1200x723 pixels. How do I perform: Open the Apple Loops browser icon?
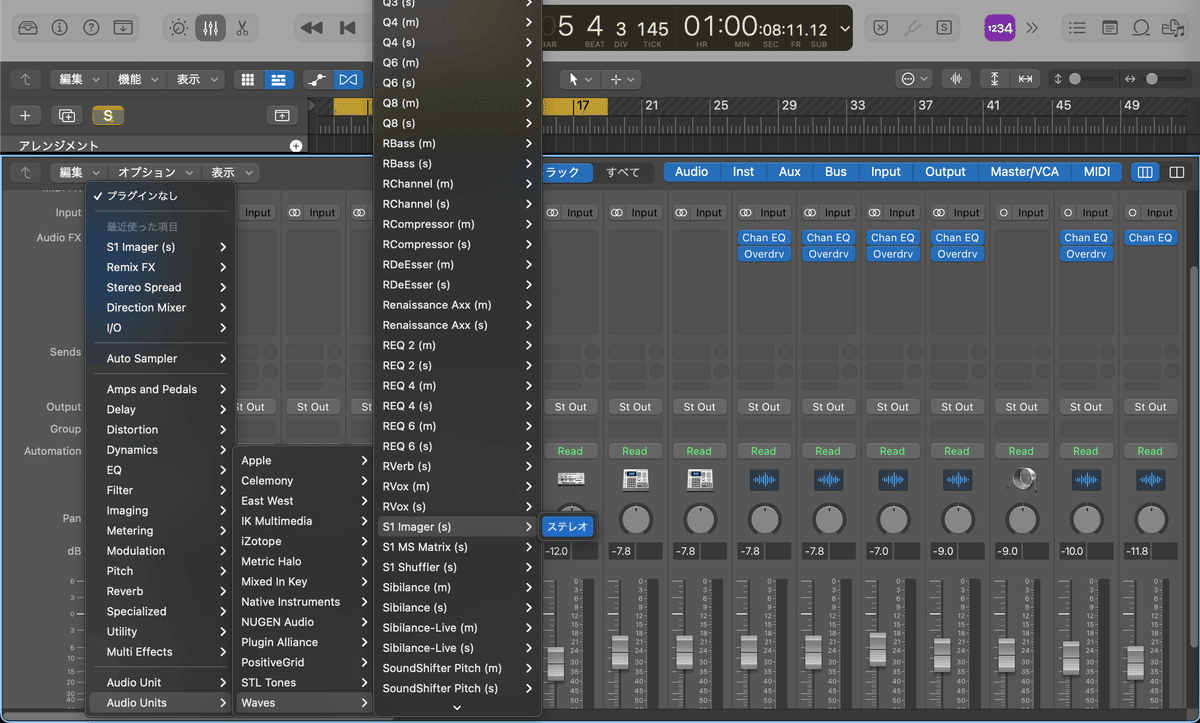tap(1141, 28)
